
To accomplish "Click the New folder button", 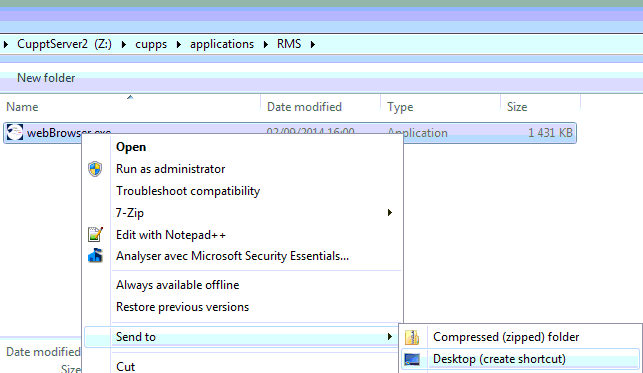I will click(46, 78).
